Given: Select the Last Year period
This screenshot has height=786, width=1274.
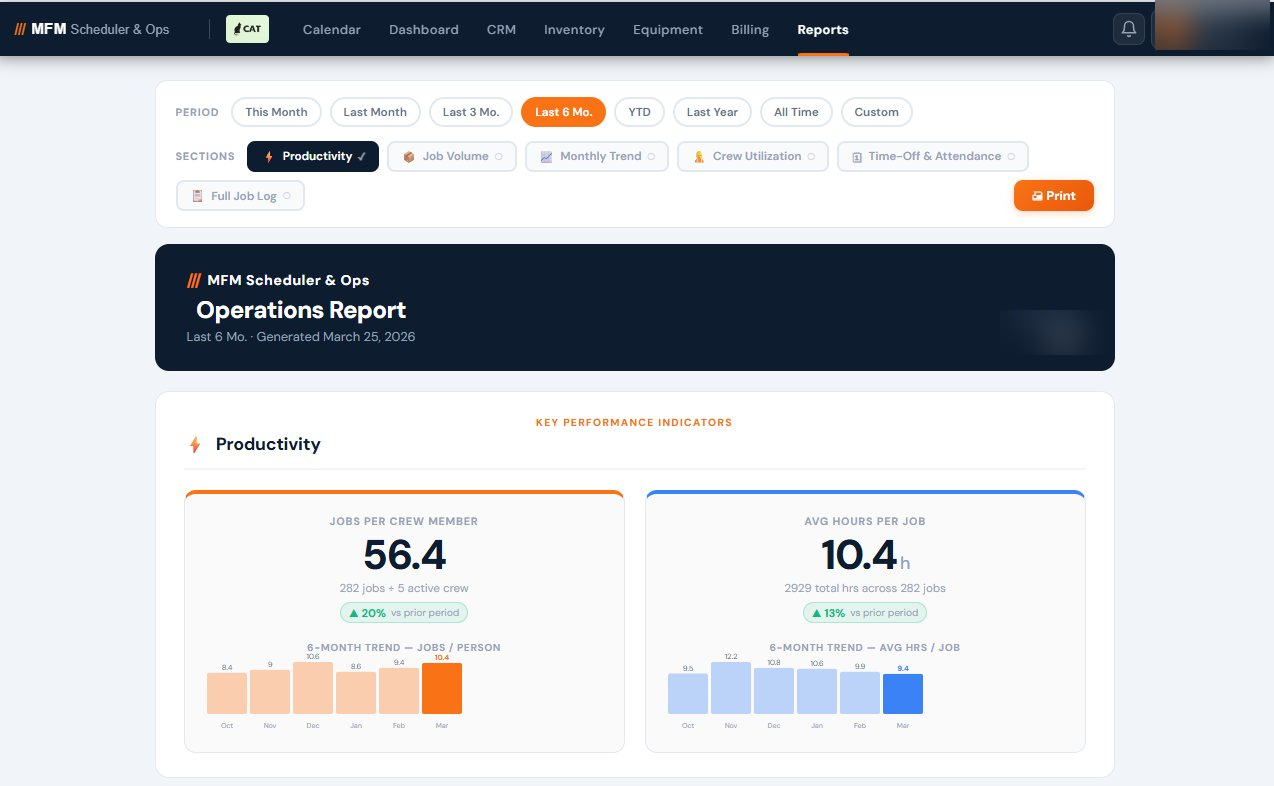Looking at the screenshot, I should pyautogui.click(x=712, y=112).
